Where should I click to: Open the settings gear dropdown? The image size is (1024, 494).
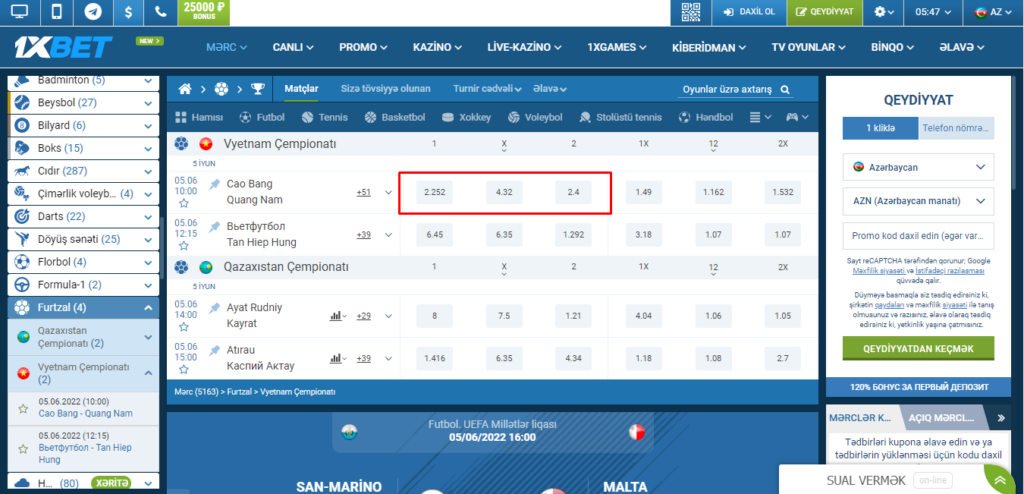coord(884,12)
